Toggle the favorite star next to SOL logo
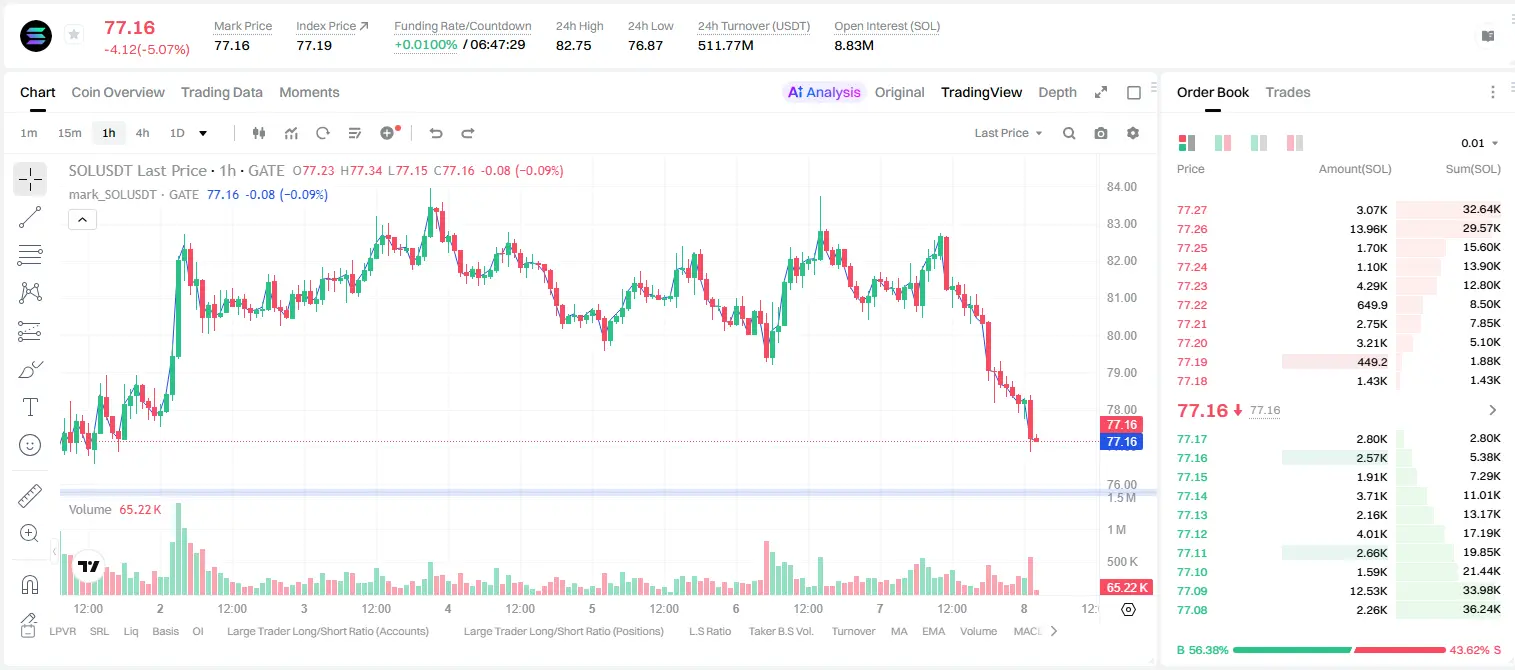1515x670 pixels. tap(73, 35)
